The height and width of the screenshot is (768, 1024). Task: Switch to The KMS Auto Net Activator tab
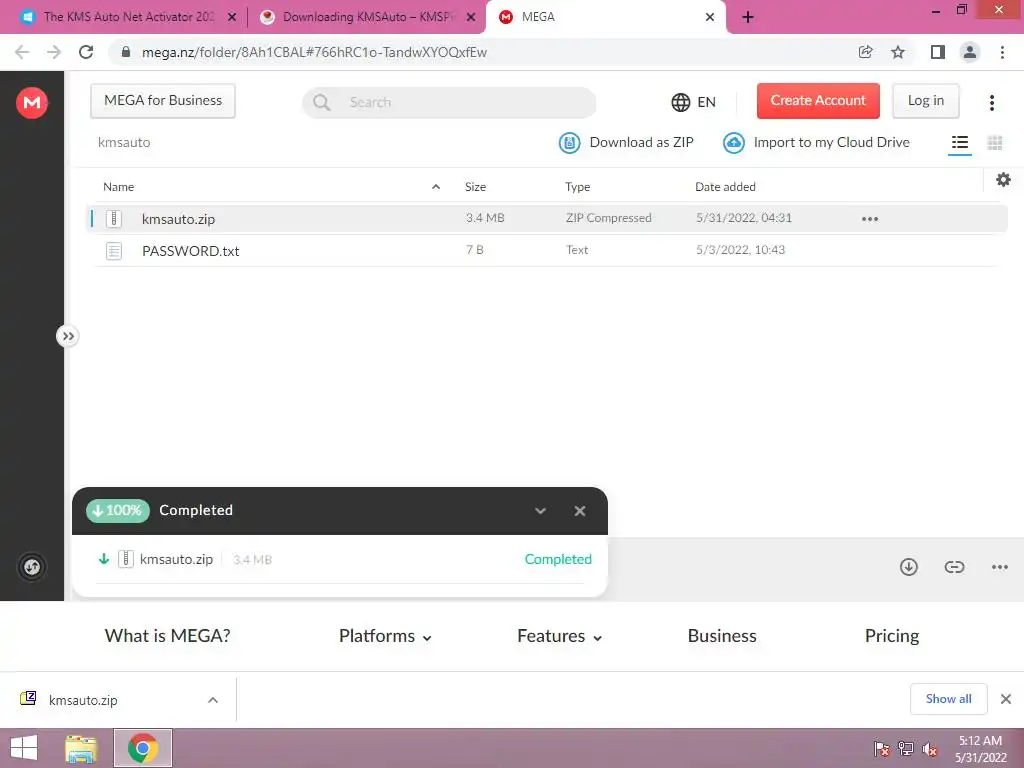click(x=129, y=17)
